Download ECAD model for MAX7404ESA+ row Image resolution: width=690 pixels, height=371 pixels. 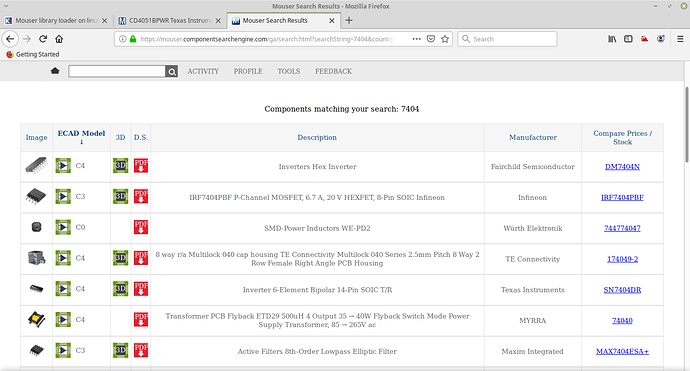(x=63, y=350)
